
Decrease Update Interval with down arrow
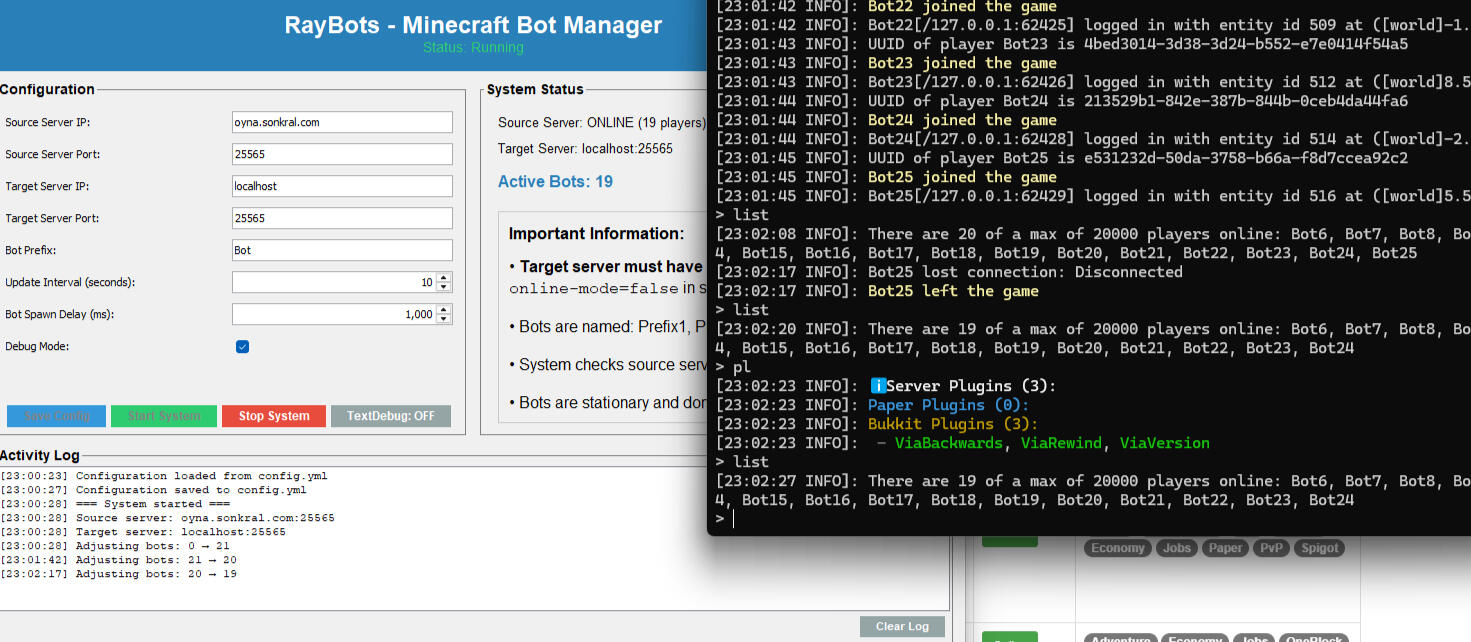444,287
